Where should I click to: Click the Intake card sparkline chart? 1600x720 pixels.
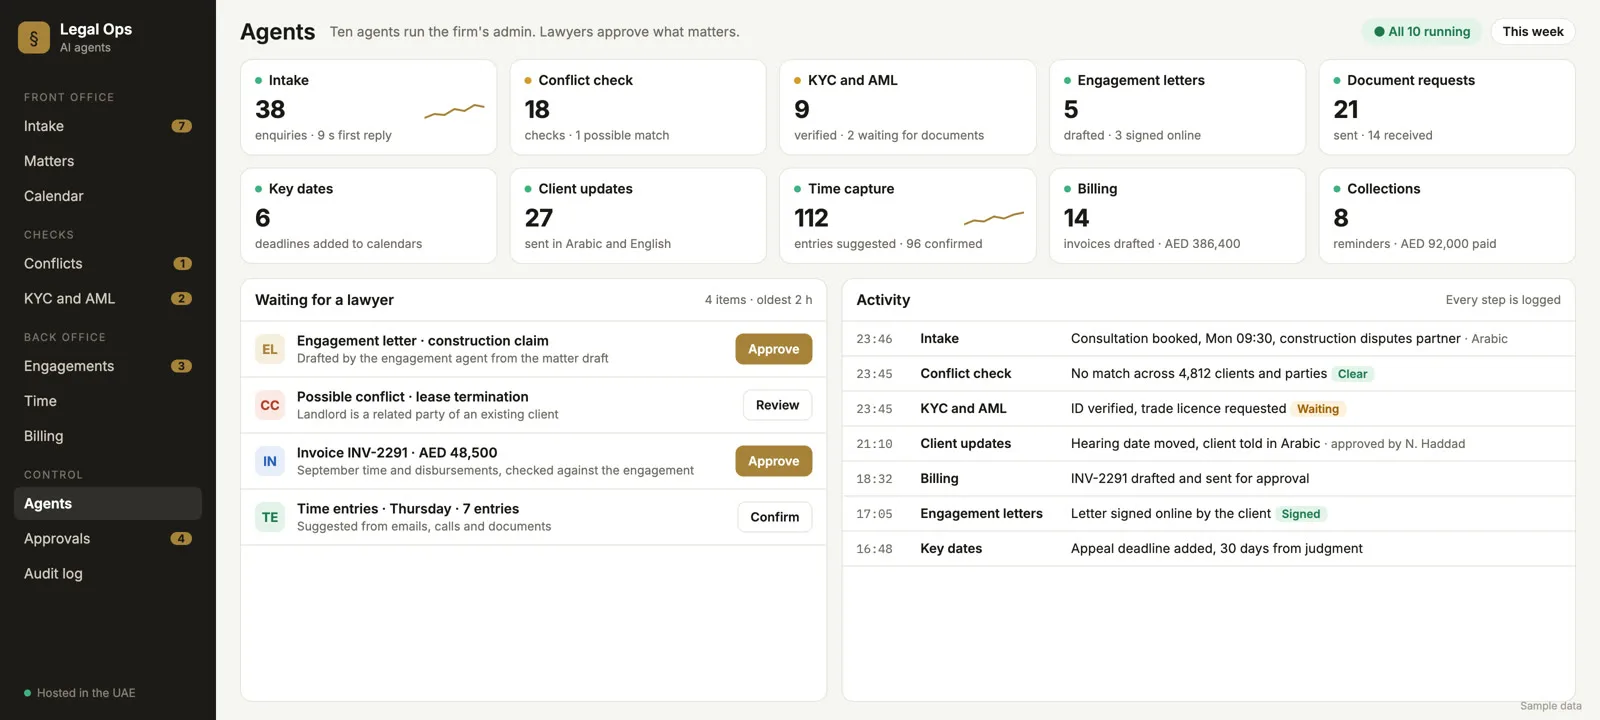pos(454,110)
